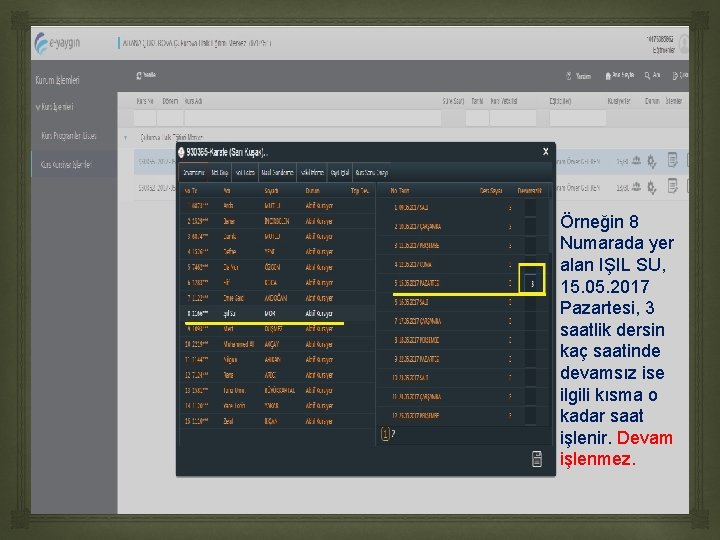Select student row 10 Muhammed Ali AKÇAY

[x=278, y=344]
